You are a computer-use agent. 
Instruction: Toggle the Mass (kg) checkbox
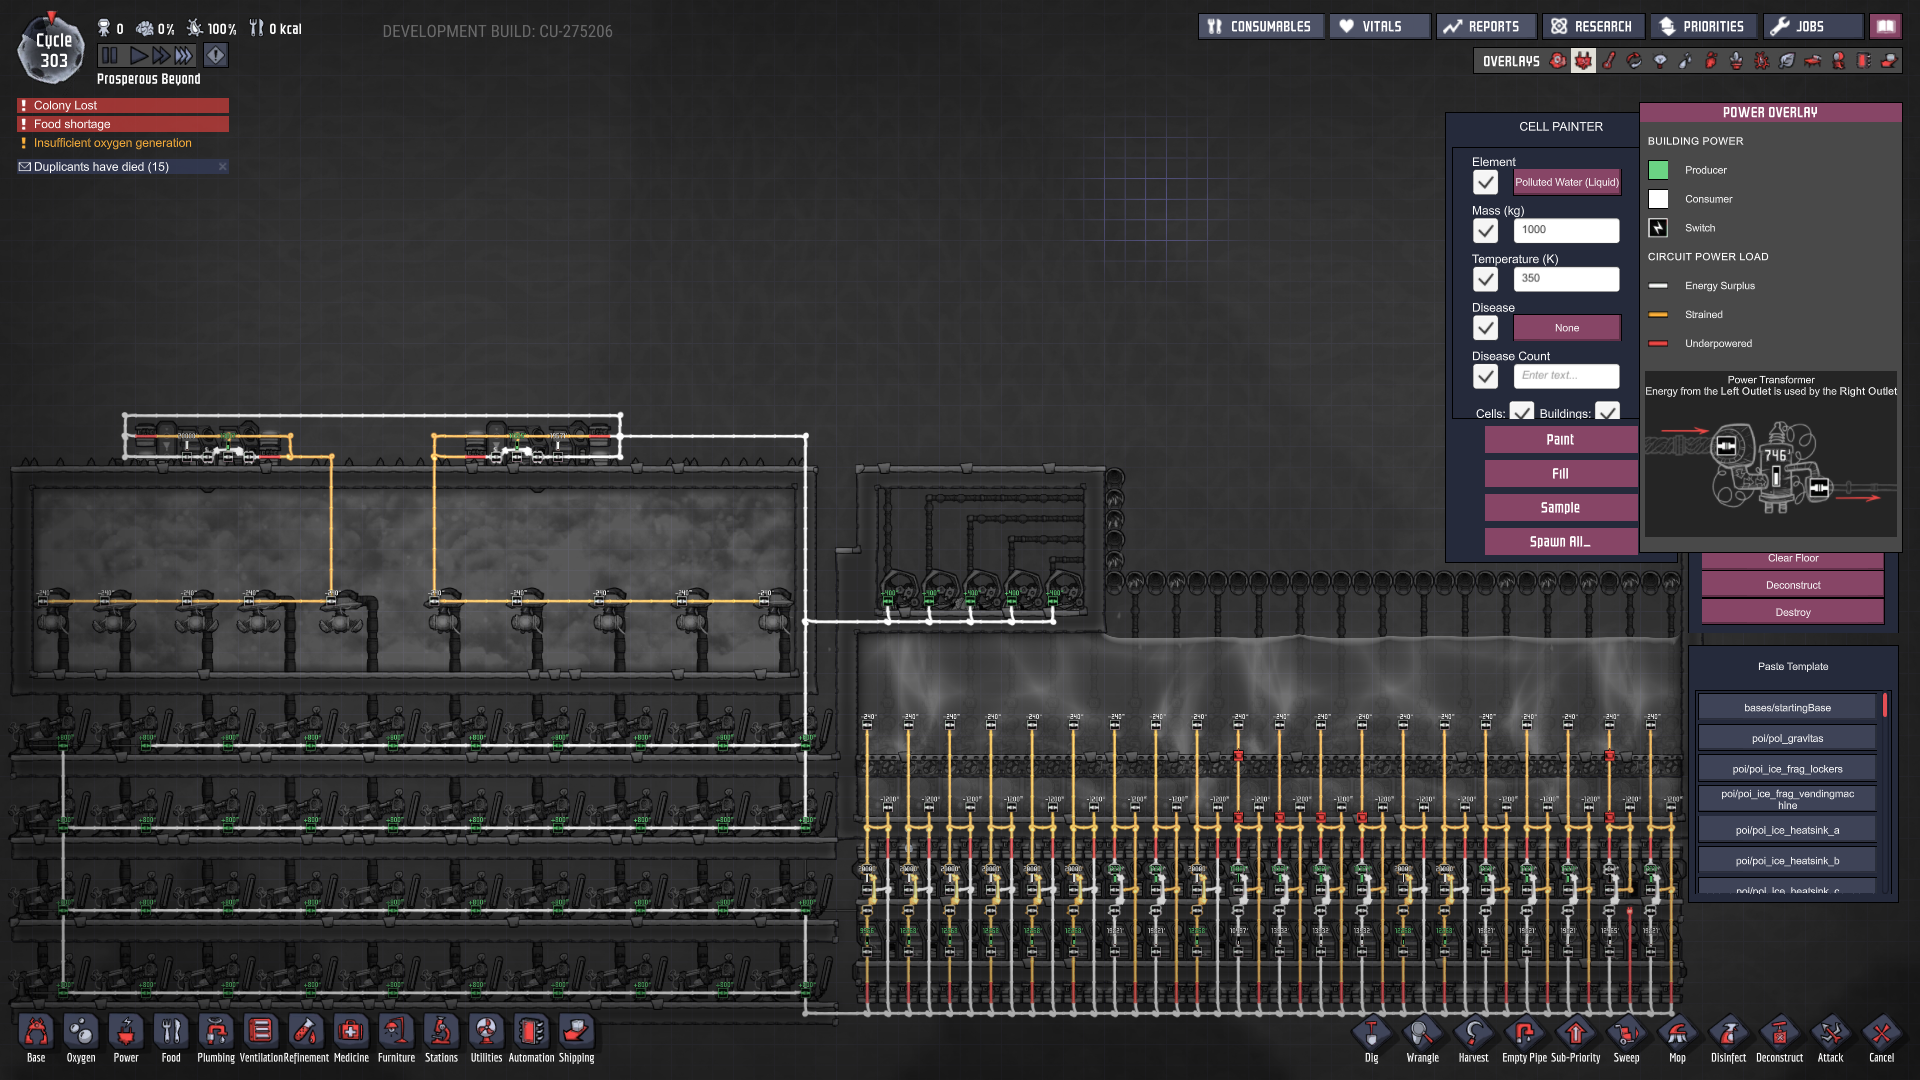click(x=1485, y=231)
